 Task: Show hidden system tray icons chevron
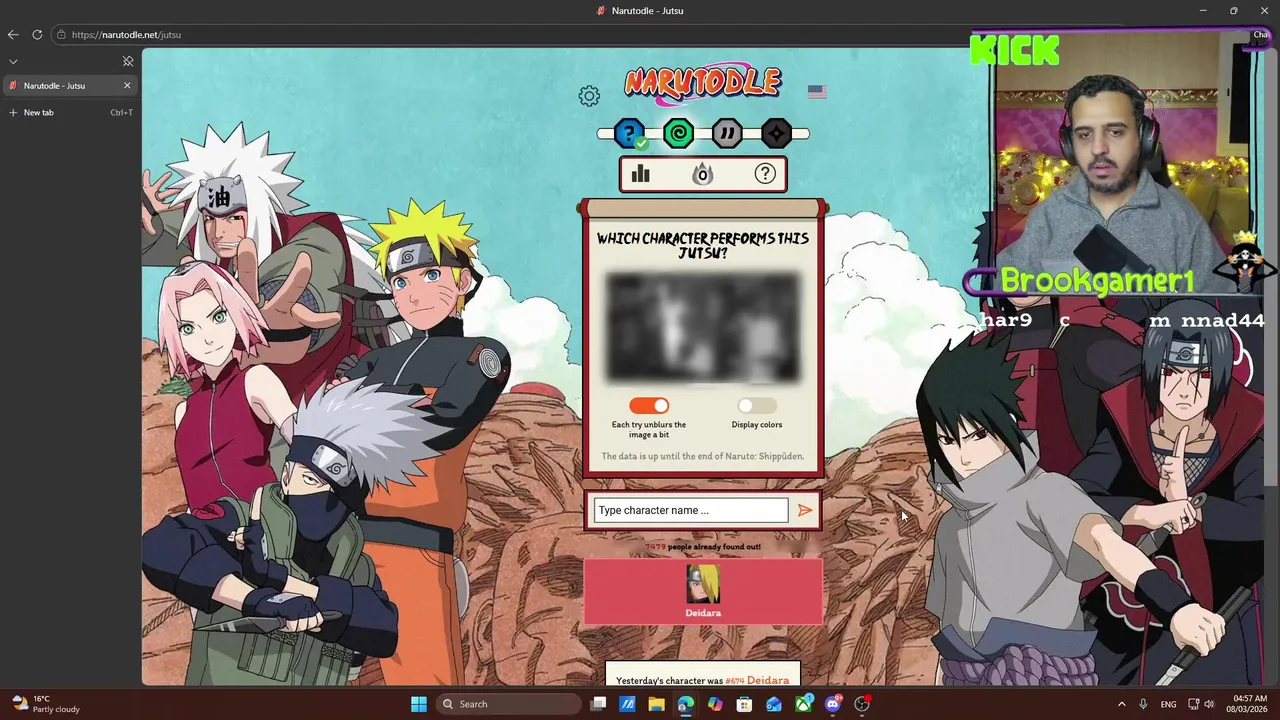(x=1121, y=704)
